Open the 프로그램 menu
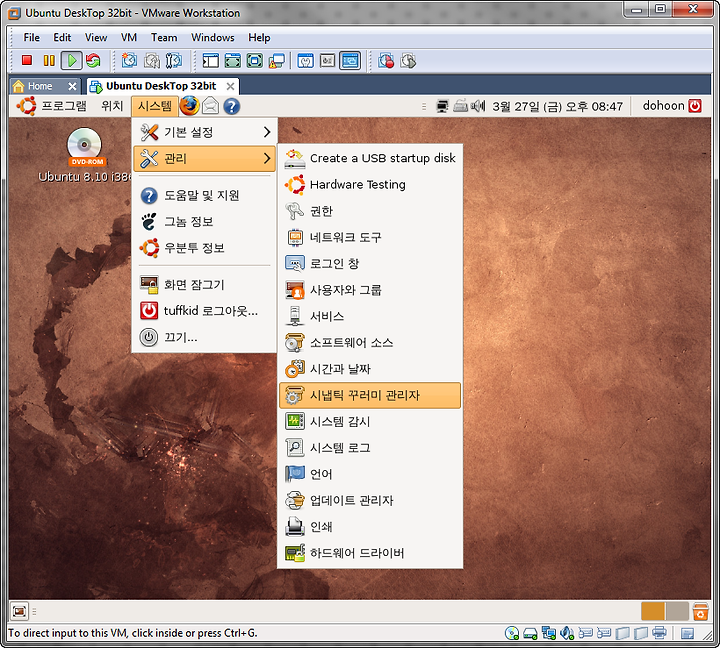The image size is (720, 648). click(64, 106)
